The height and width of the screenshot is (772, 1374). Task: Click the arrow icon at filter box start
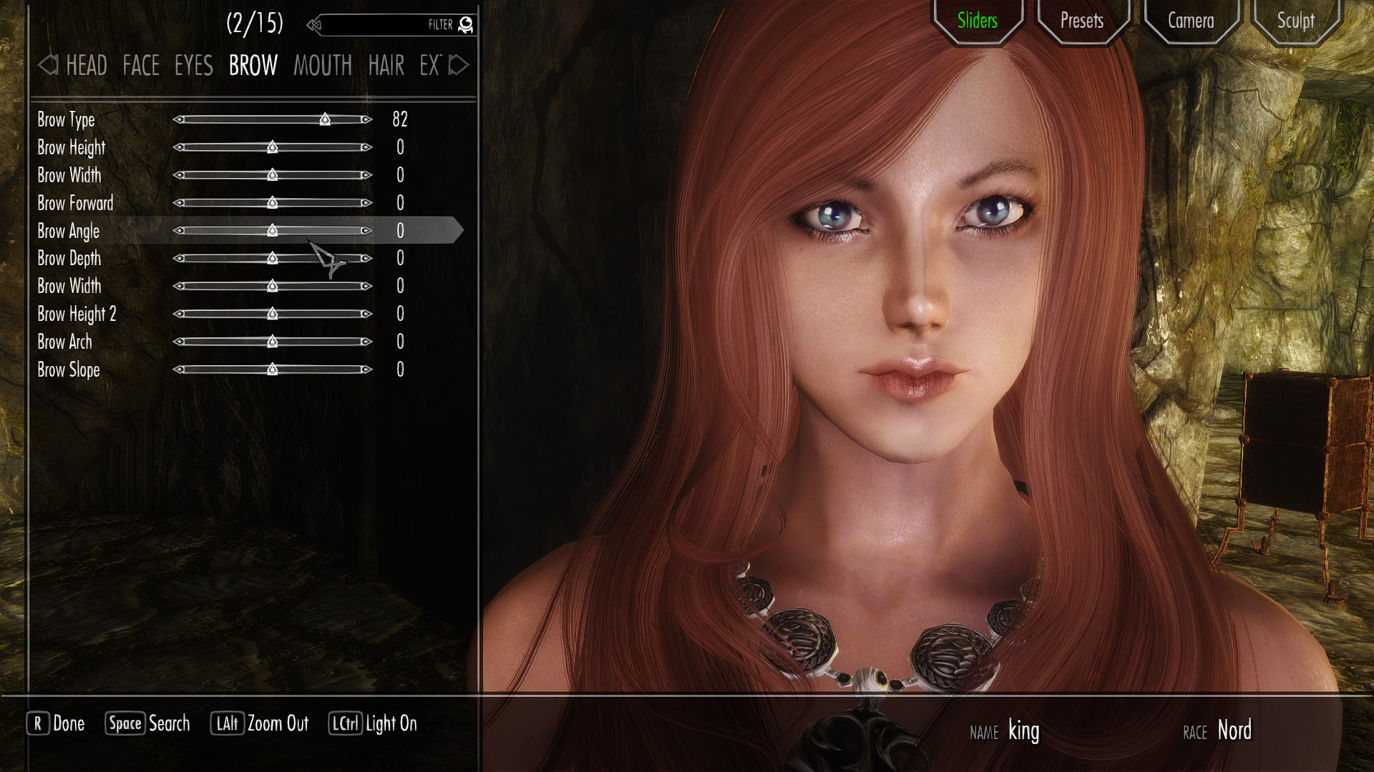point(314,25)
